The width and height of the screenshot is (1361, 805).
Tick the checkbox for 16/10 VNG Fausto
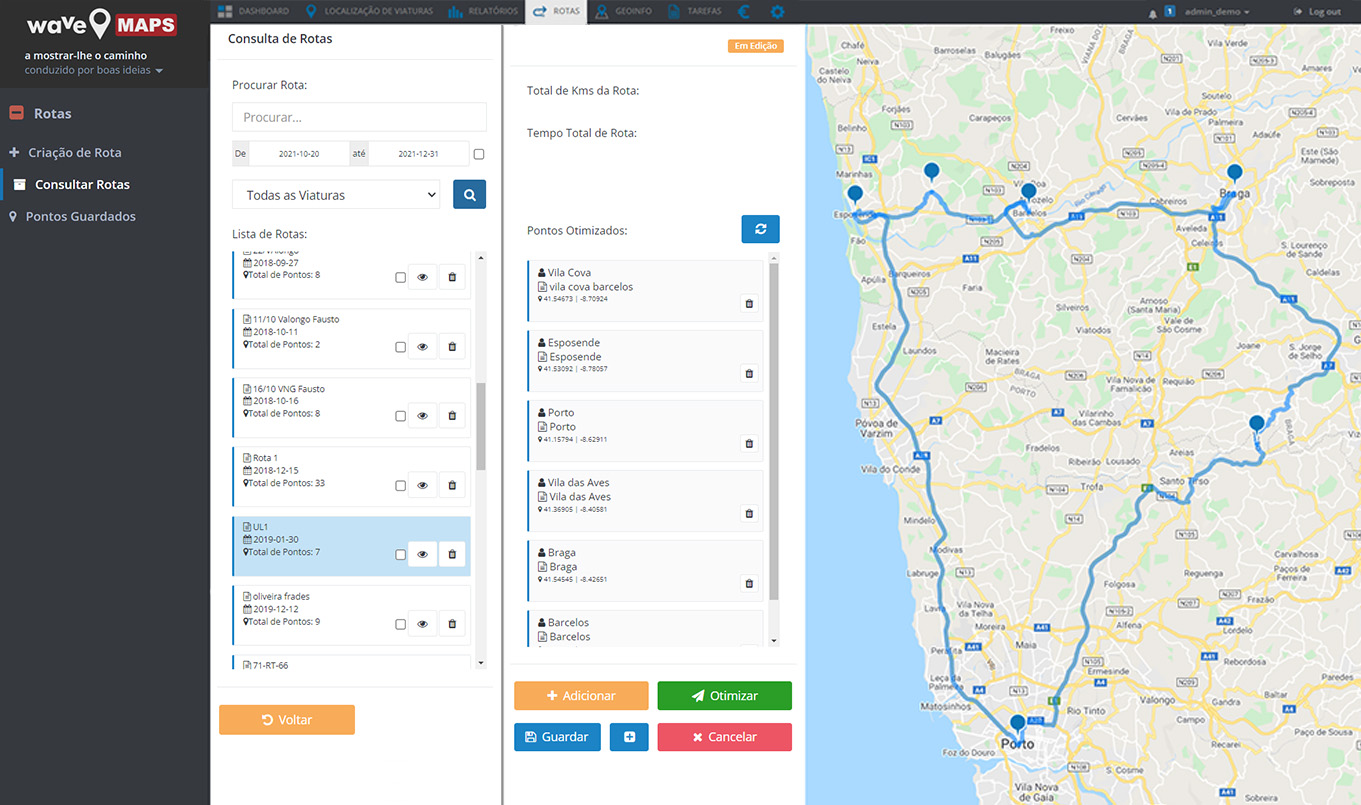(x=400, y=416)
